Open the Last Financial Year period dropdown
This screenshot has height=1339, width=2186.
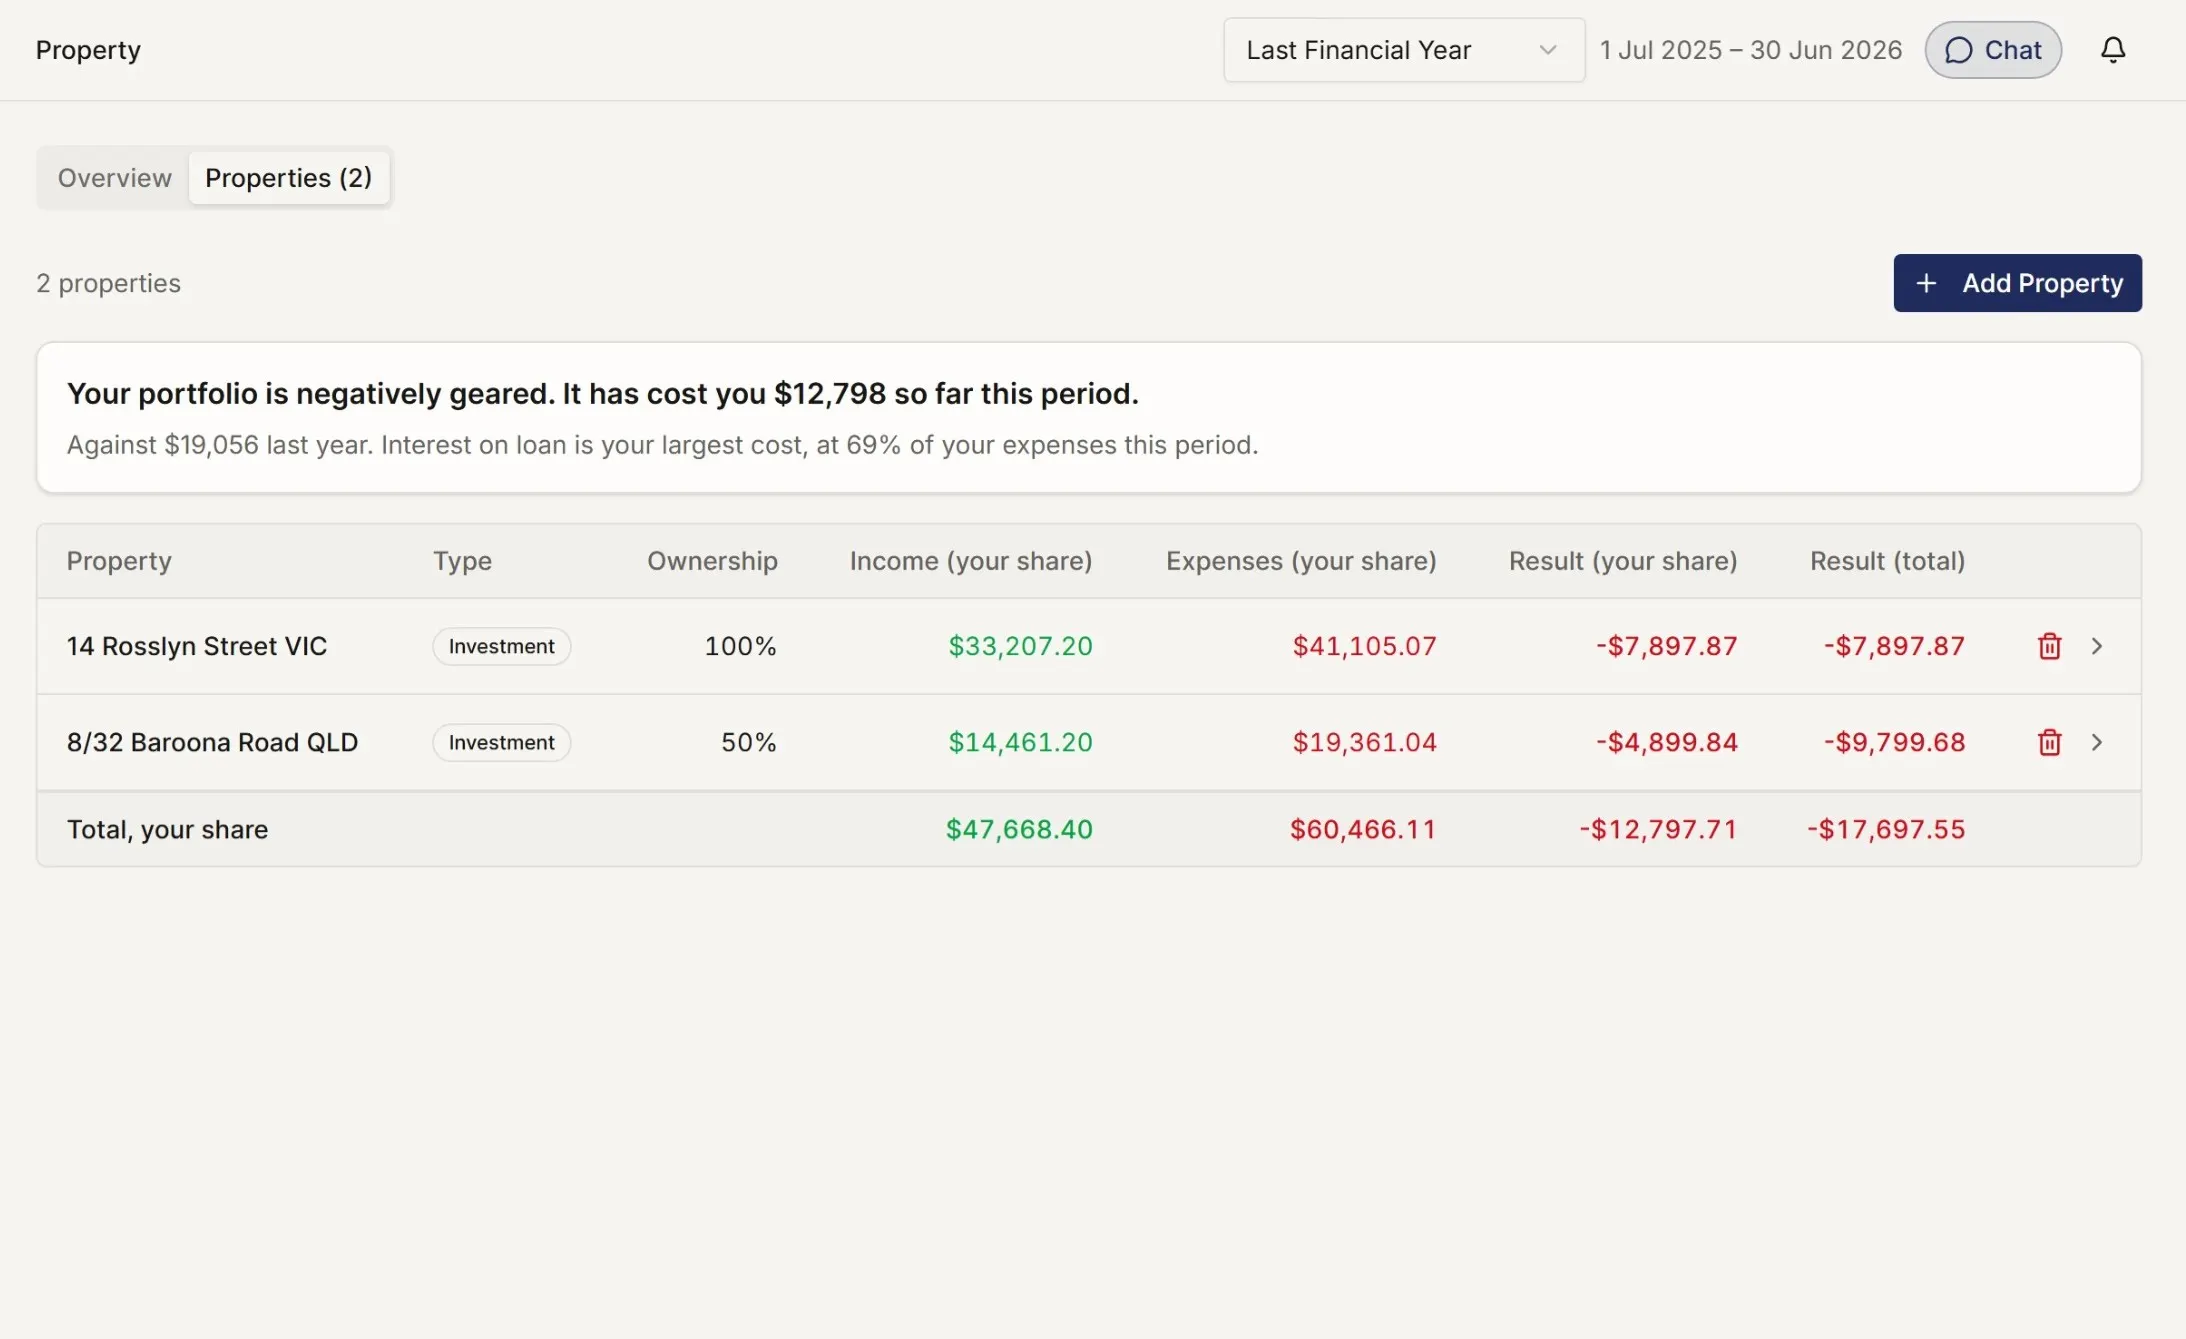1404,50
